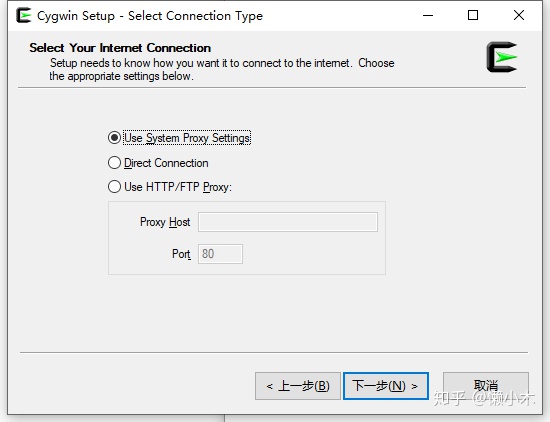Image resolution: width=550 pixels, height=422 pixels.
Task: Maximize the Cygwin Setup window
Action: [473, 15]
